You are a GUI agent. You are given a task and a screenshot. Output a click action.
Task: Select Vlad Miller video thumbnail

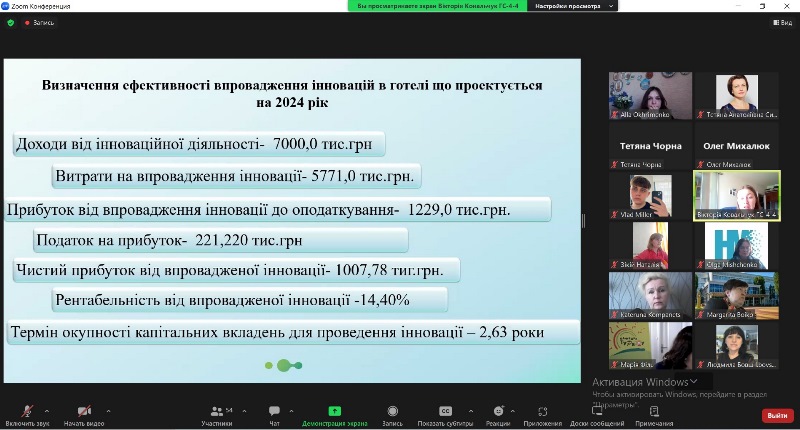point(651,195)
